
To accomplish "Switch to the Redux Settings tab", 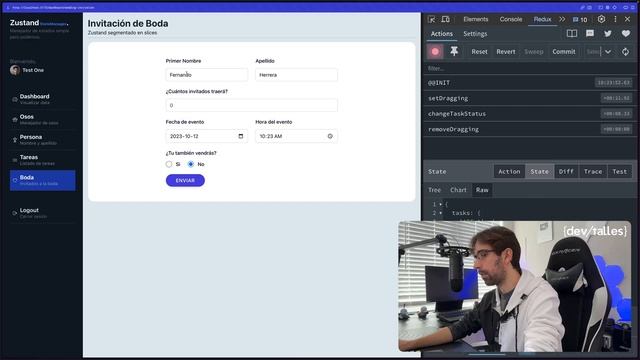I will pos(475,34).
